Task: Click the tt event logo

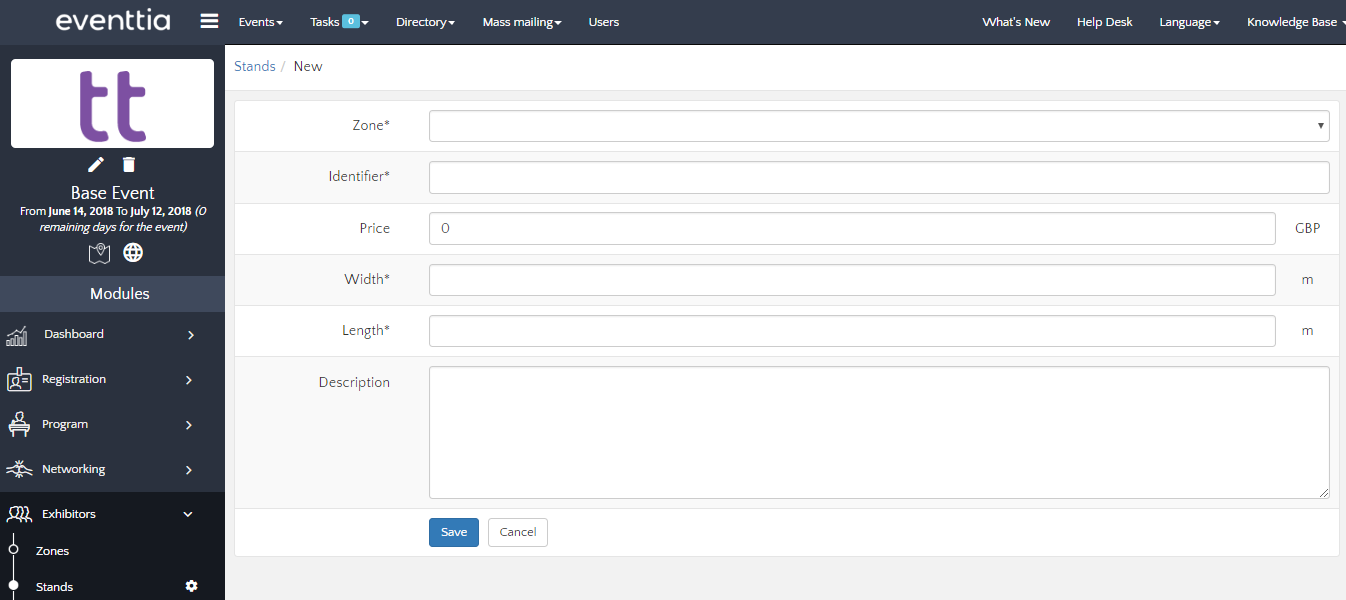Action: [x=112, y=104]
